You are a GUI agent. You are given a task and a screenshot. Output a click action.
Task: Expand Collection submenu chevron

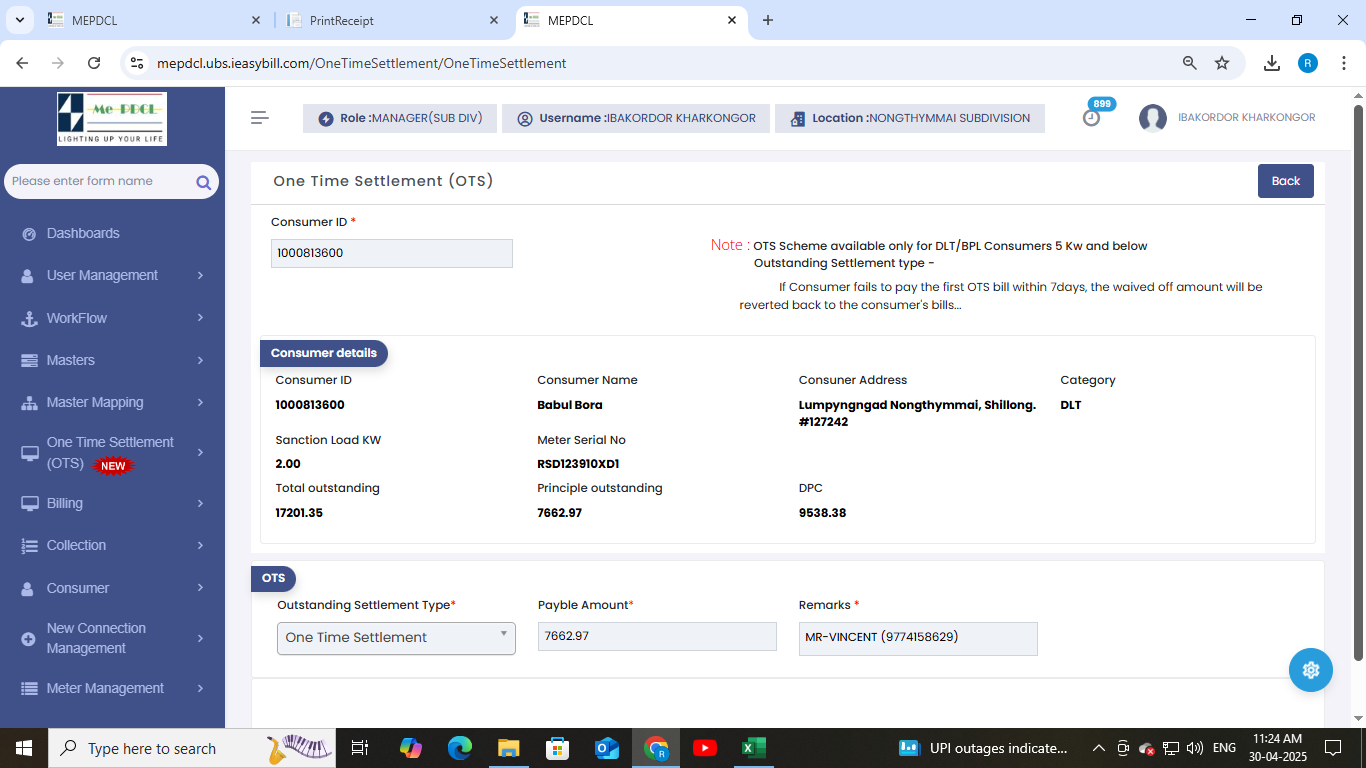[x=200, y=545]
